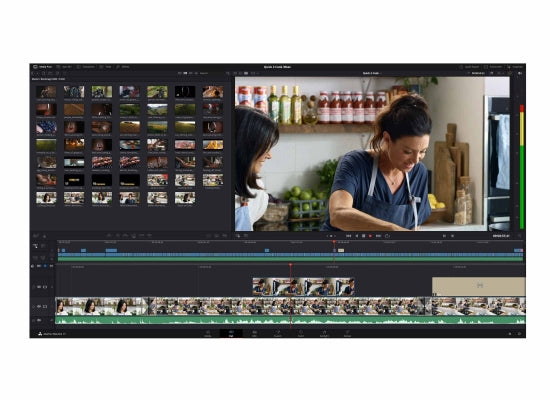Jump to the first frame with transport
This screenshot has width=550, height=400.
(x=349, y=236)
